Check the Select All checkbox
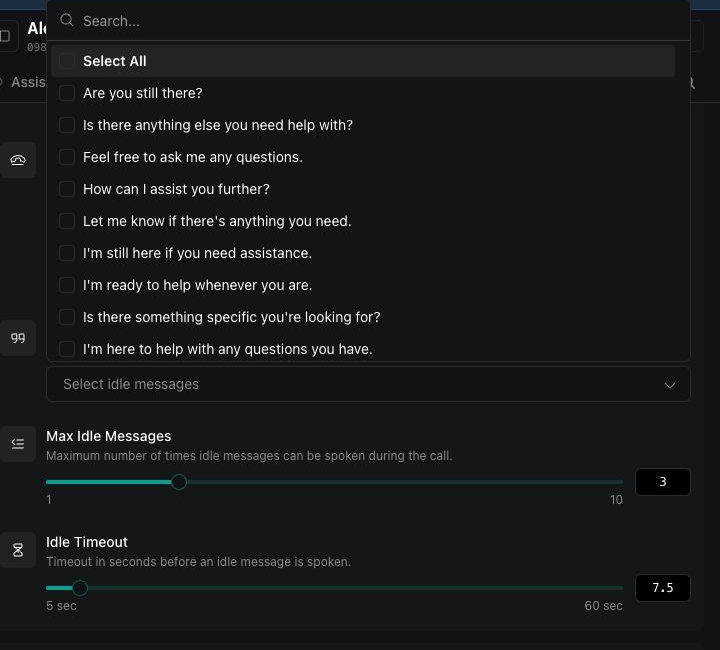 coord(67,61)
